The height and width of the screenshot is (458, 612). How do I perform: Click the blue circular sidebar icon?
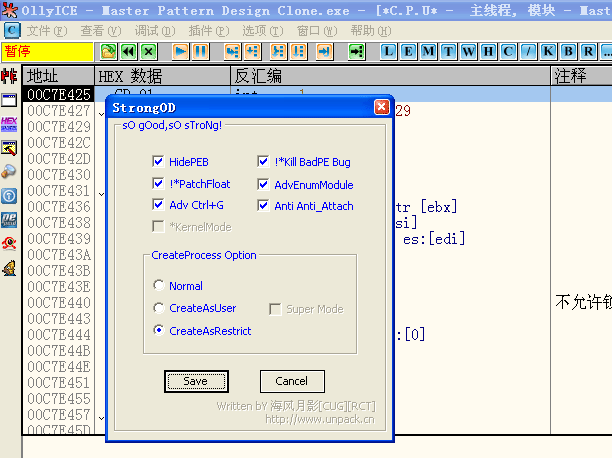[9, 196]
